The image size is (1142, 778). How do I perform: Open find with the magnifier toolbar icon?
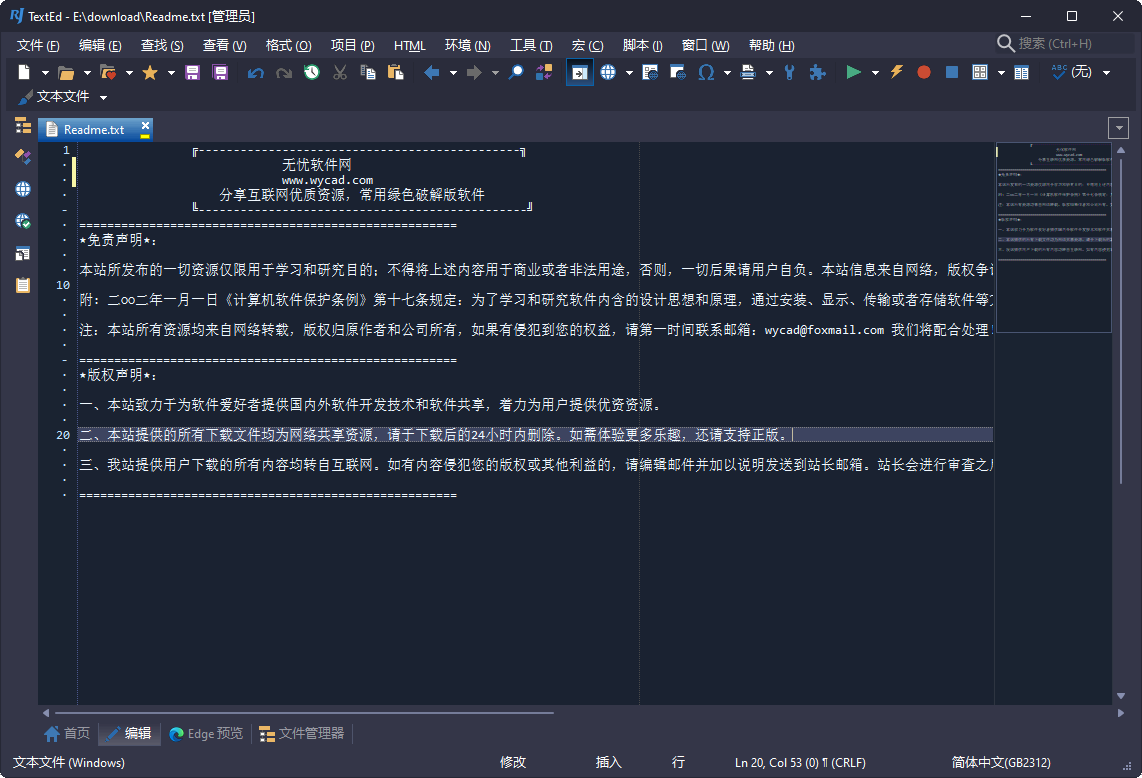(x=518, y=72)
